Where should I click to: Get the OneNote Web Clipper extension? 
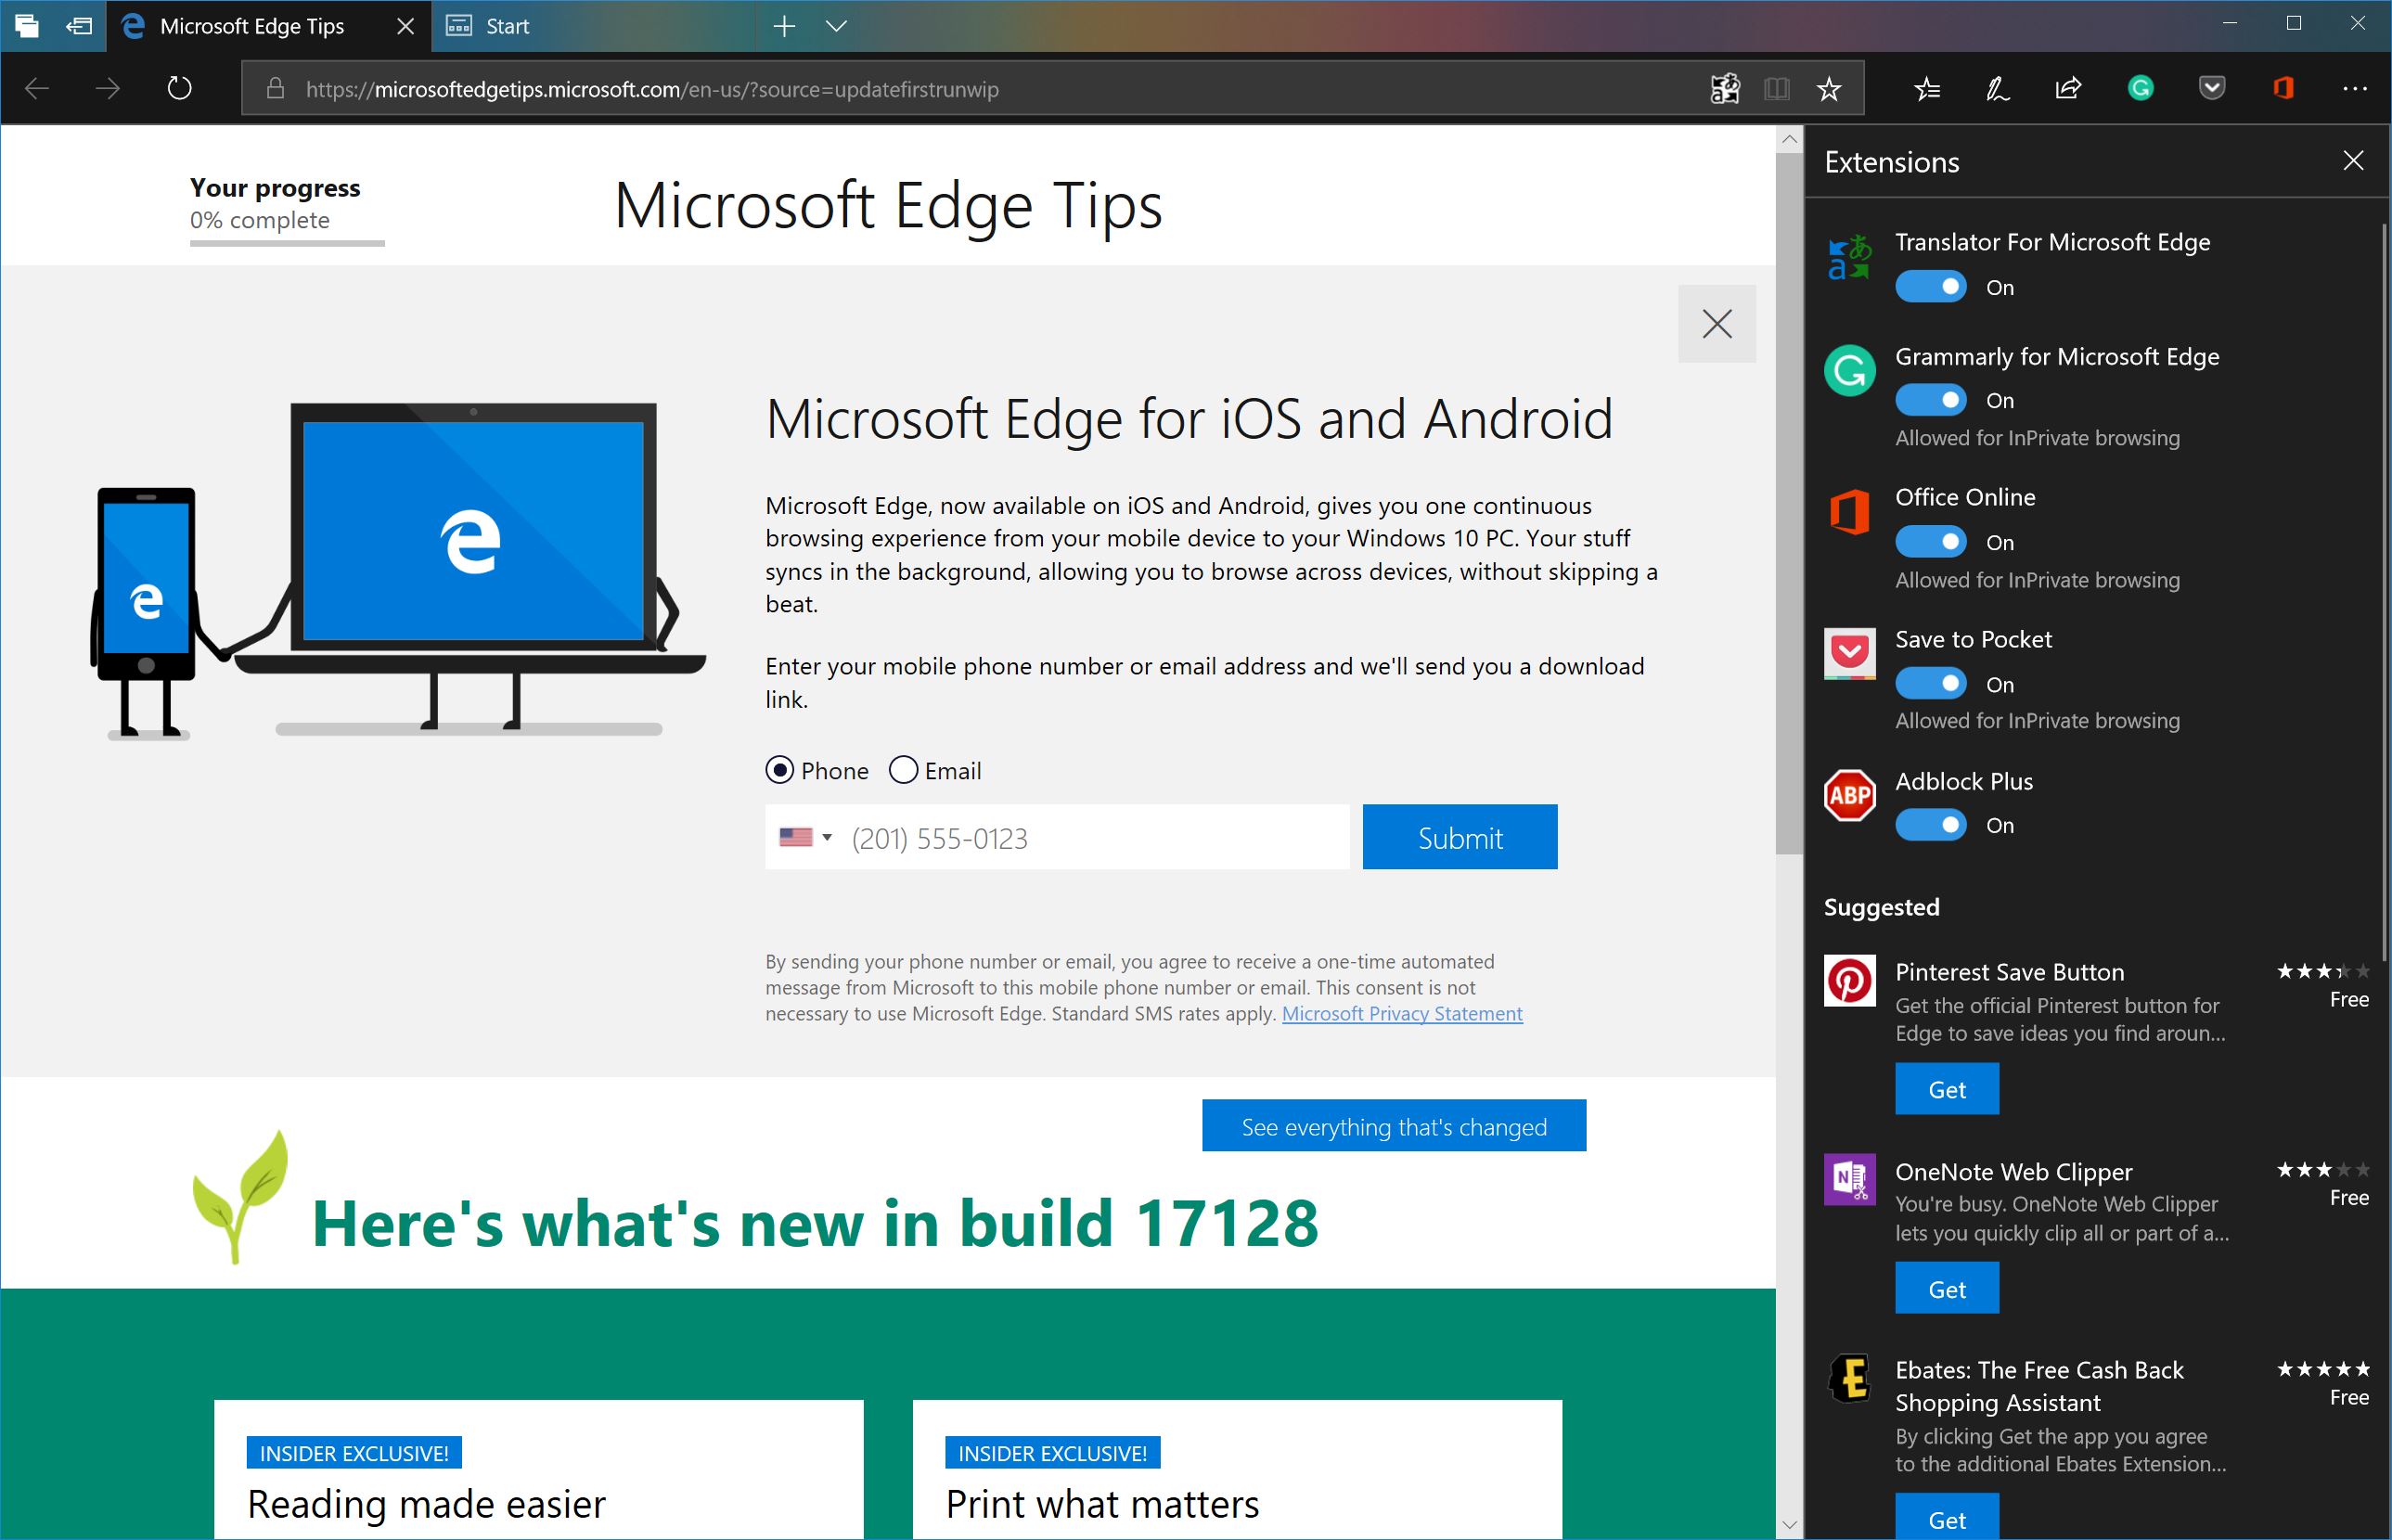click(1946, 1288)
